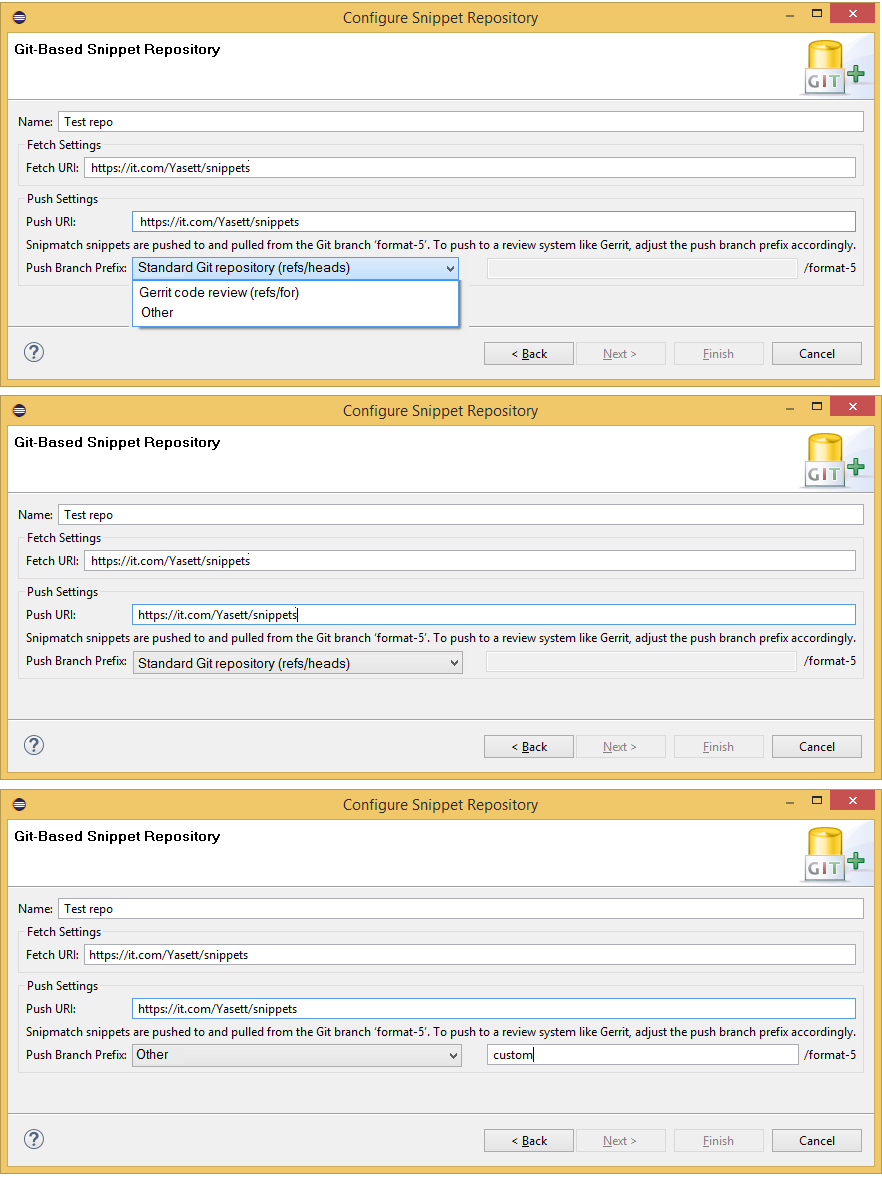
Task: Click the Push URI field in middle dialog
Action: coord(494,615)
